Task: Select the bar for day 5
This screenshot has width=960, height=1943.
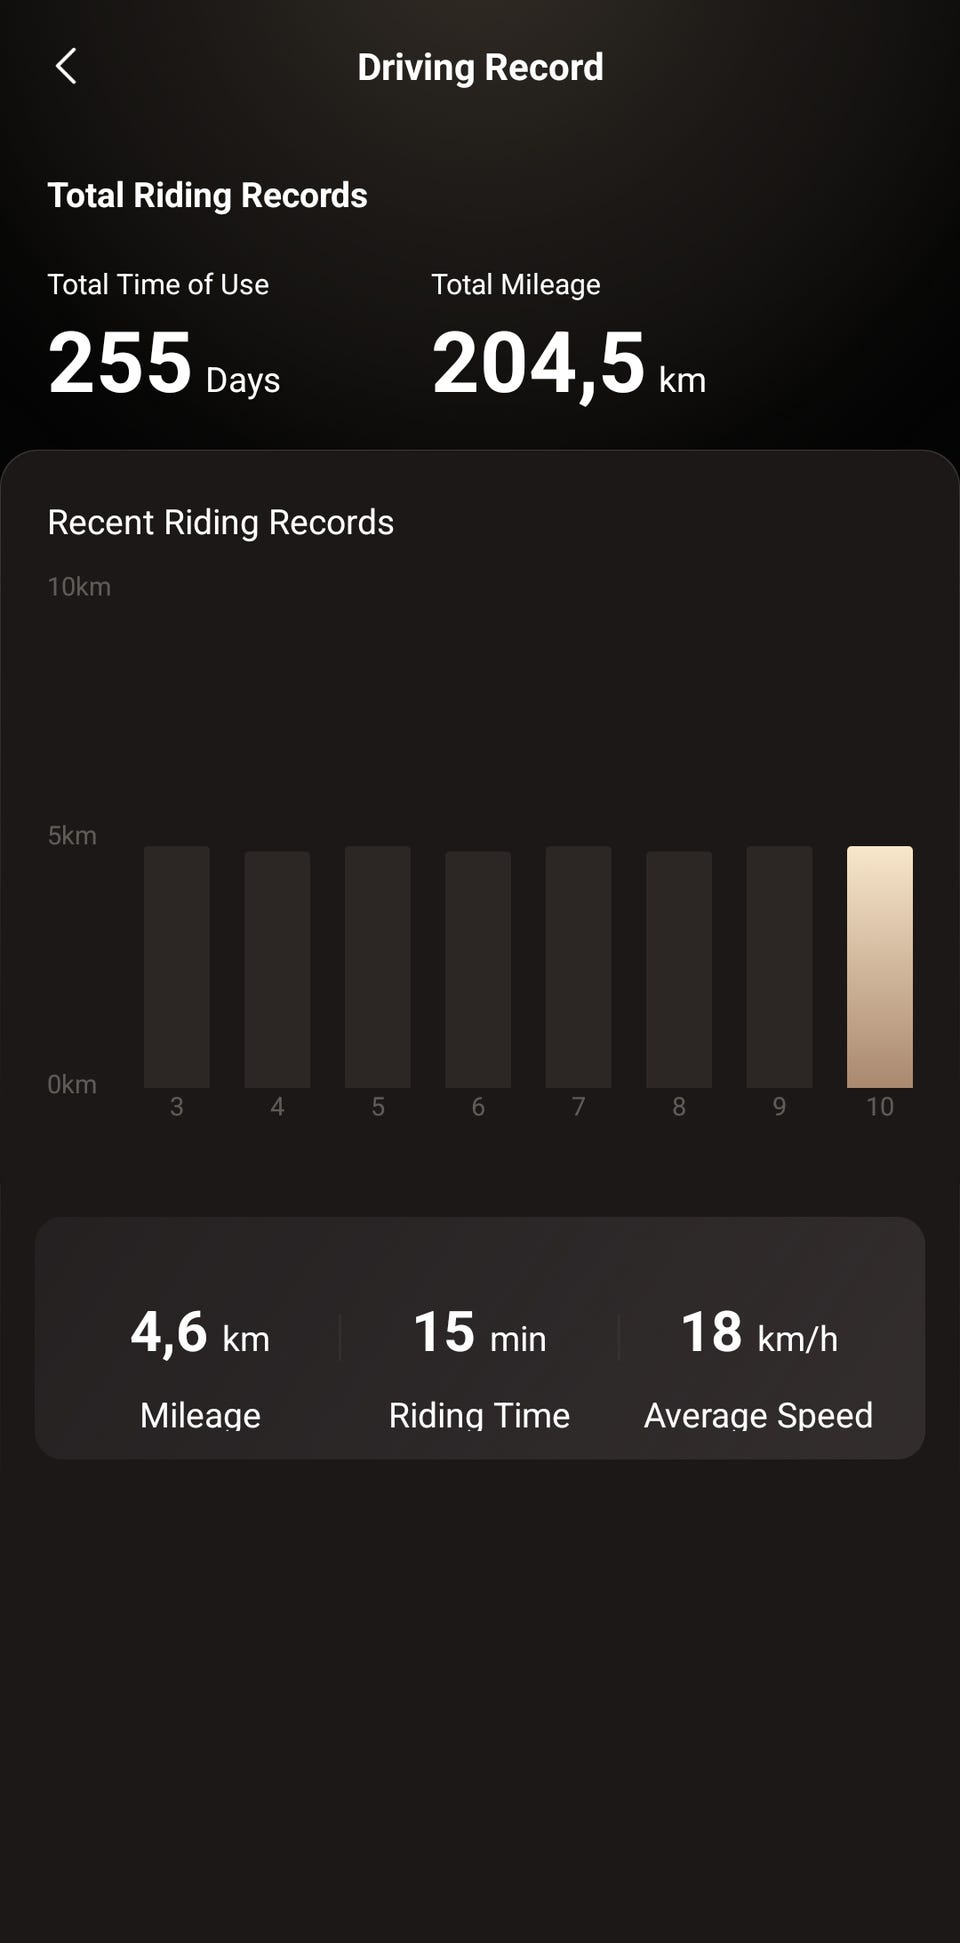Action: (378, 966)
